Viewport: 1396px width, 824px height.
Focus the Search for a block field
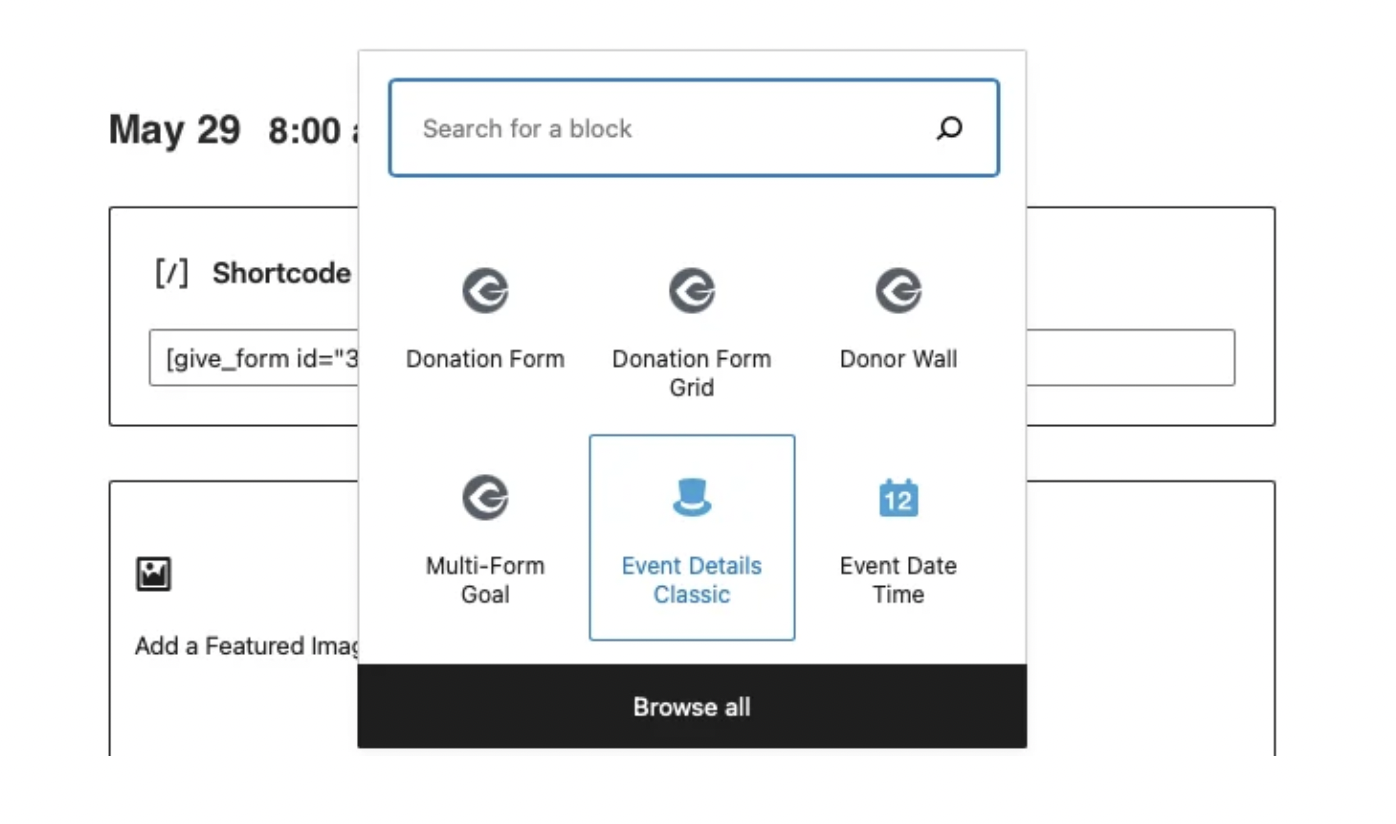point(693,128)
